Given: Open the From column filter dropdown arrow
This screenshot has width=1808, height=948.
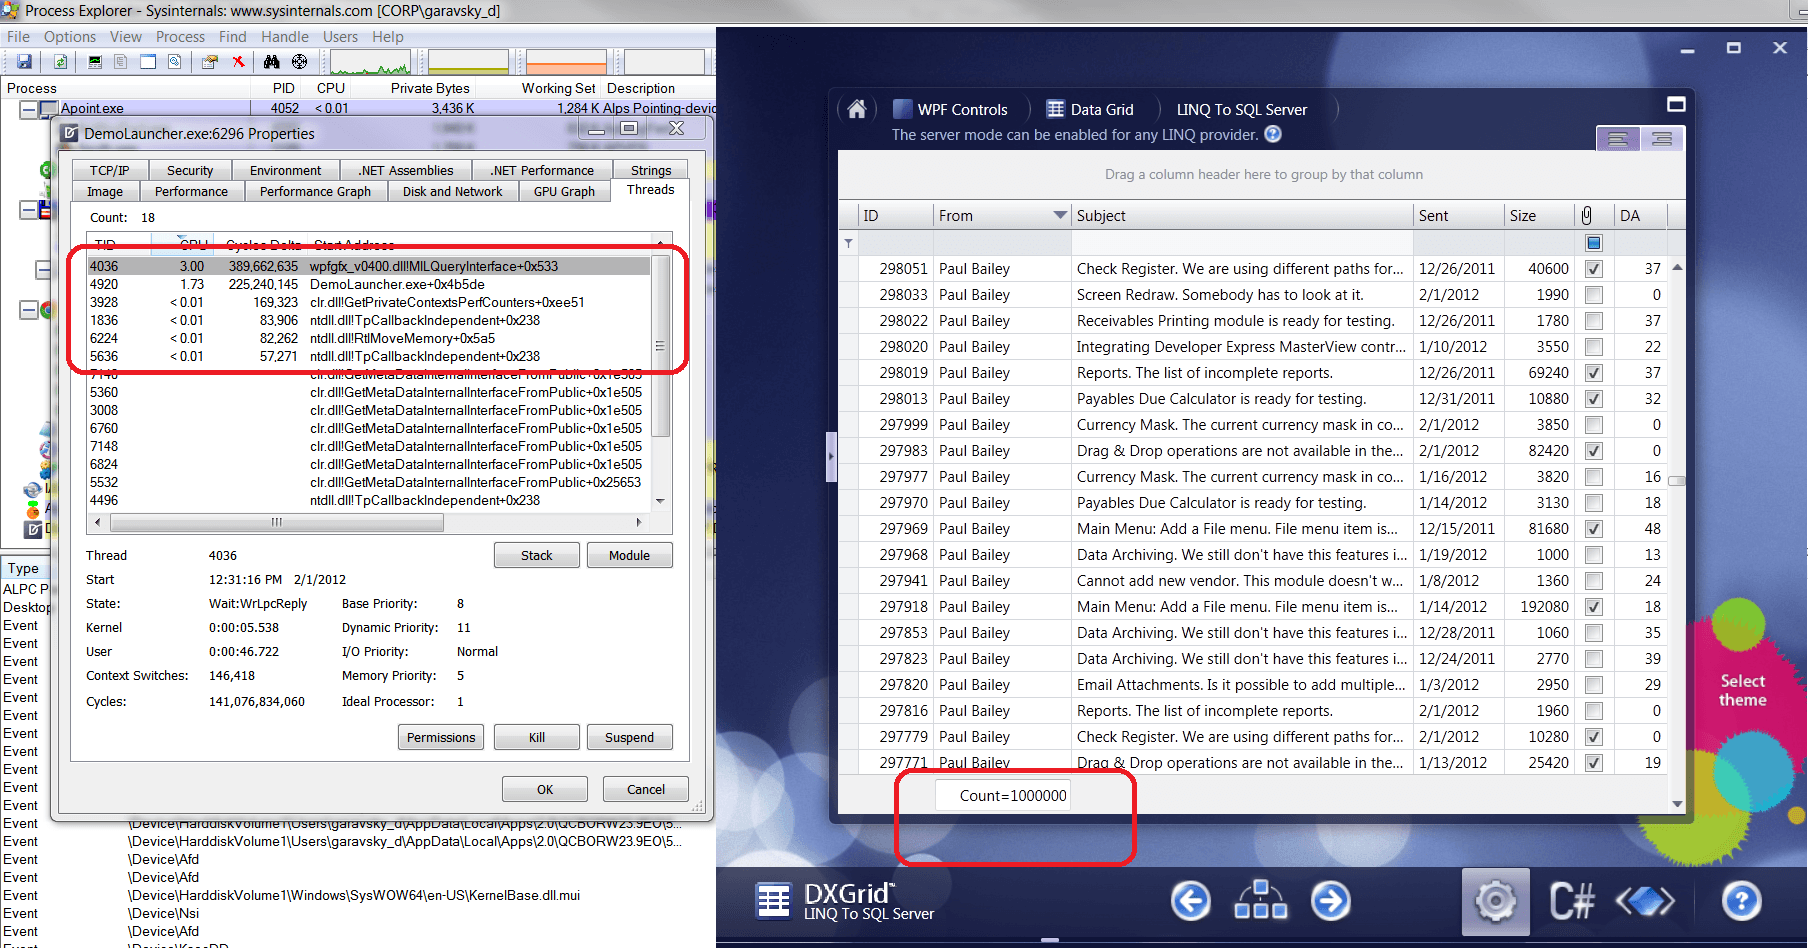Looking at the screenshot, I should click(x=1060, y=215).
